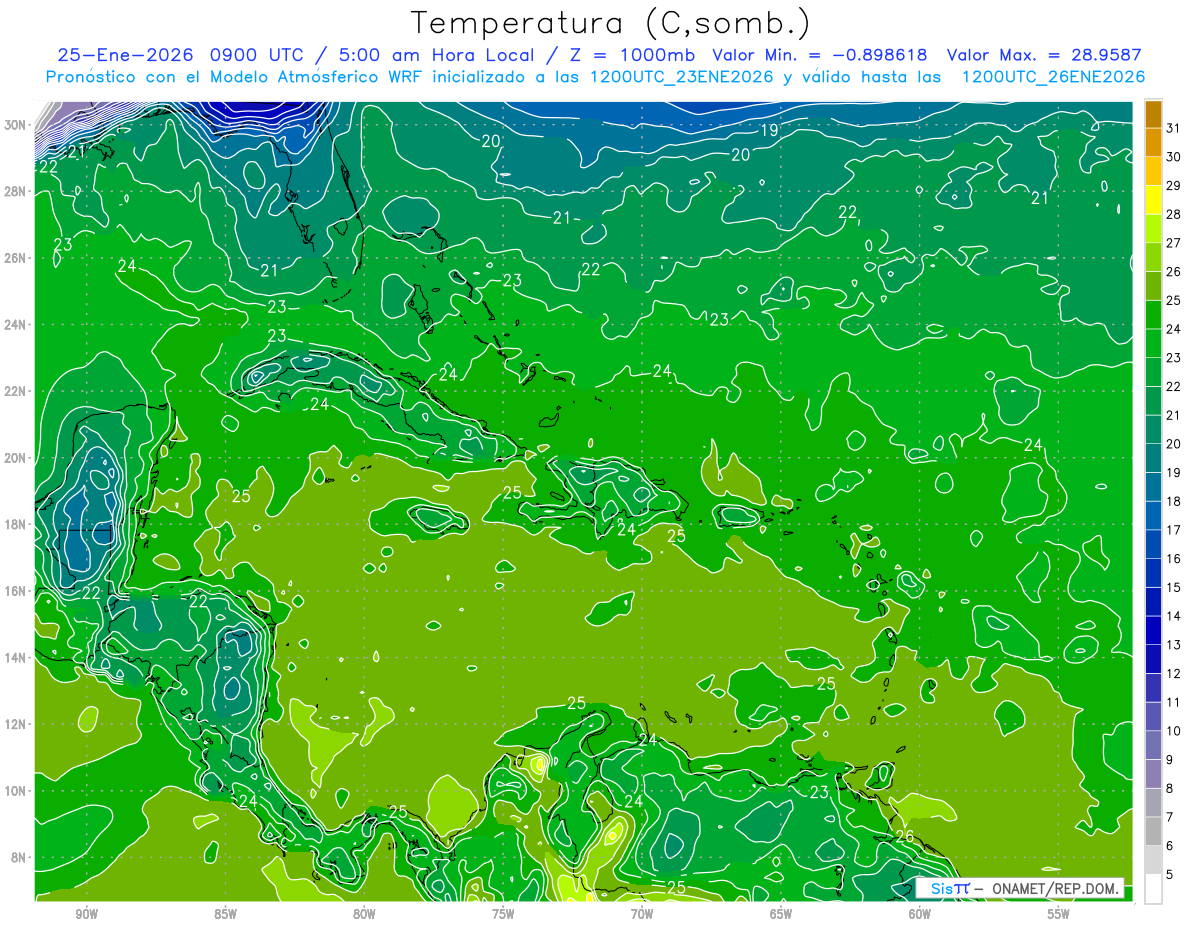Click latitude axis label "8N"
1200x927 pixels.
coord(19,857)
